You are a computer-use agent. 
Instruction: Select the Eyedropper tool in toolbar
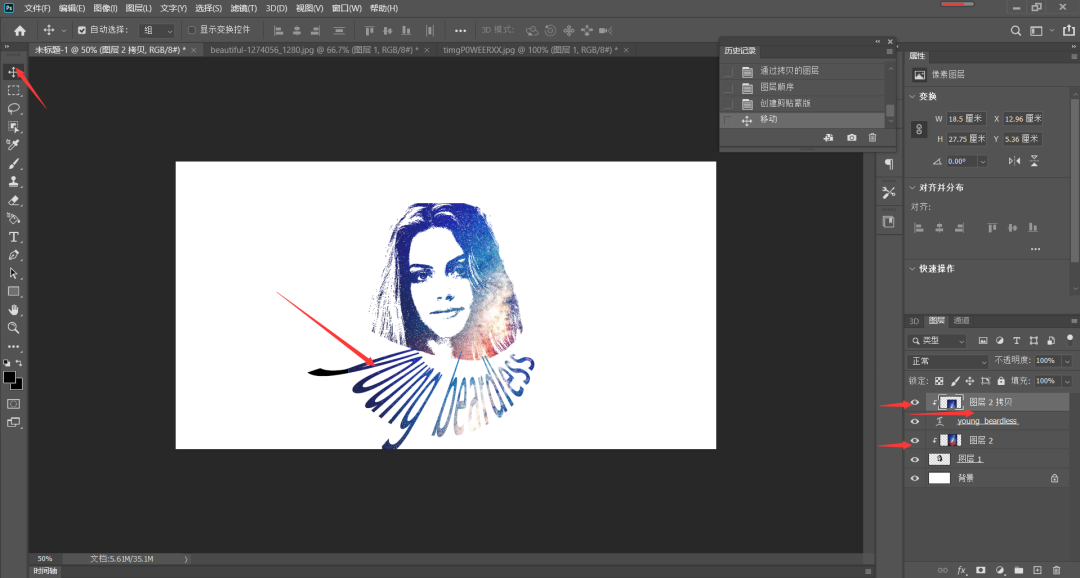[x=14, y=145]
